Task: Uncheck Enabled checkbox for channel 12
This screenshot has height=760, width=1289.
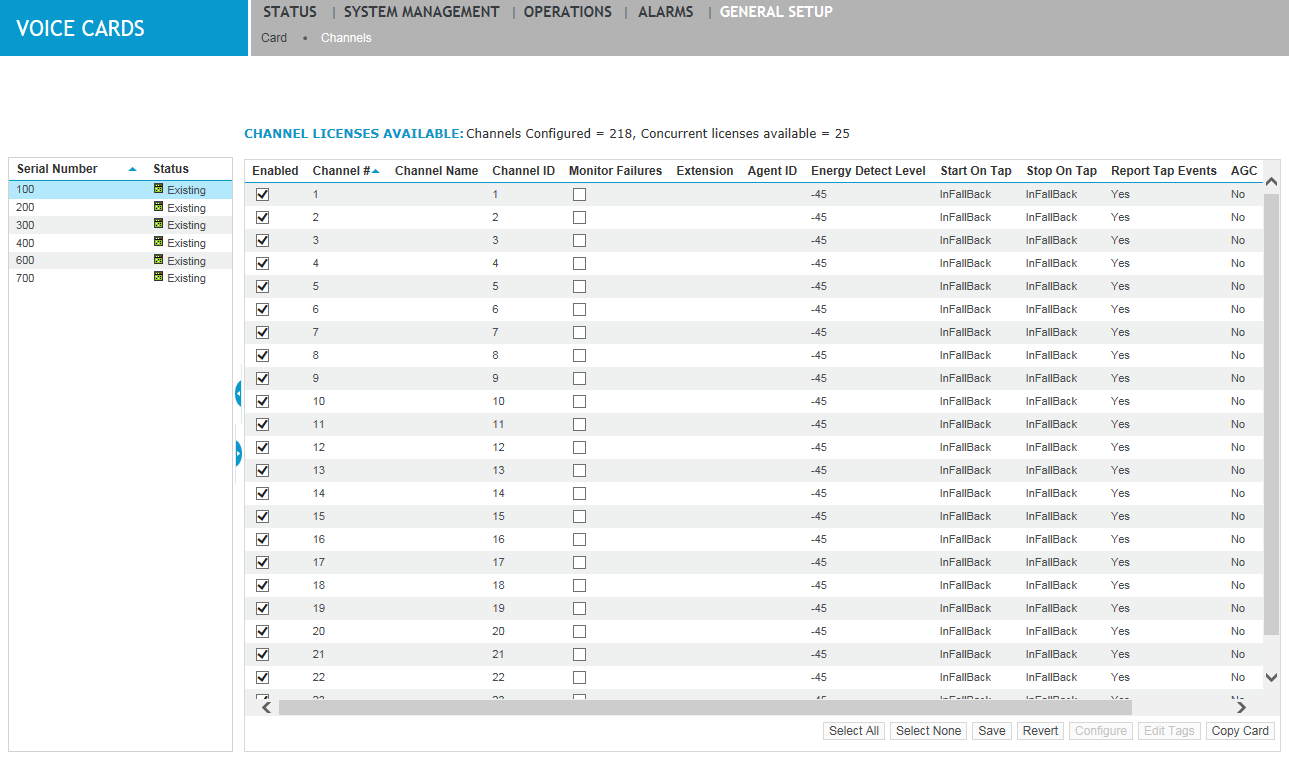Action: (x=263, y=448)
